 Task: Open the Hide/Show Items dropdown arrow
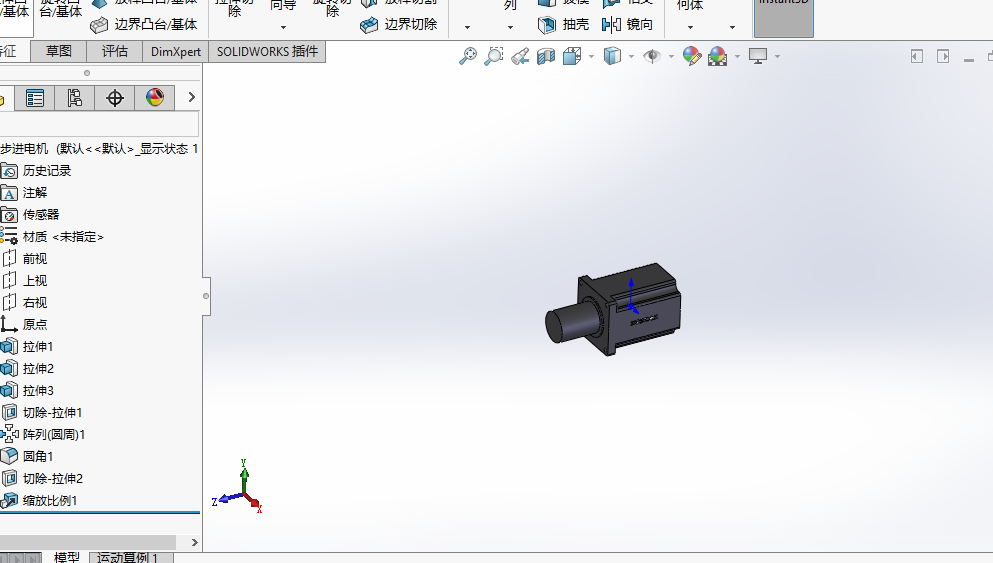pos(671,56)
